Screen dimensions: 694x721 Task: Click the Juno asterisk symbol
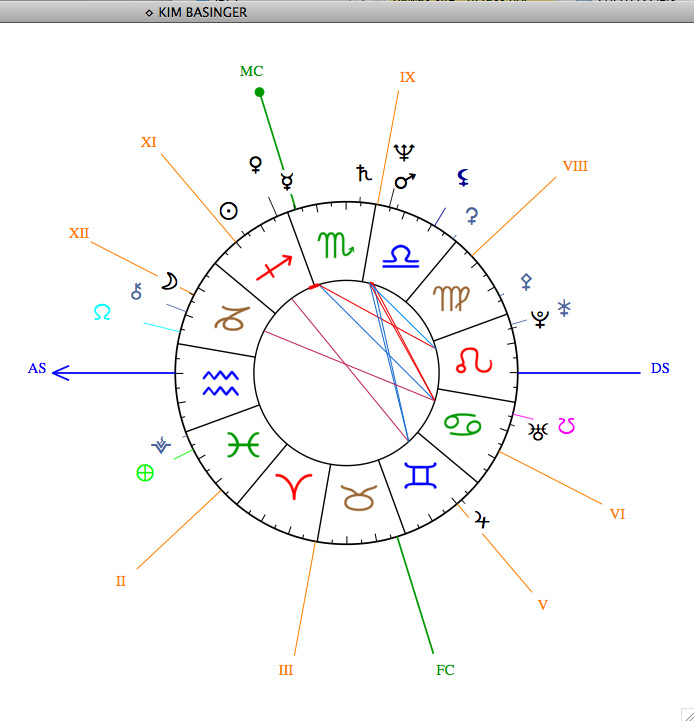coord(564,308)
